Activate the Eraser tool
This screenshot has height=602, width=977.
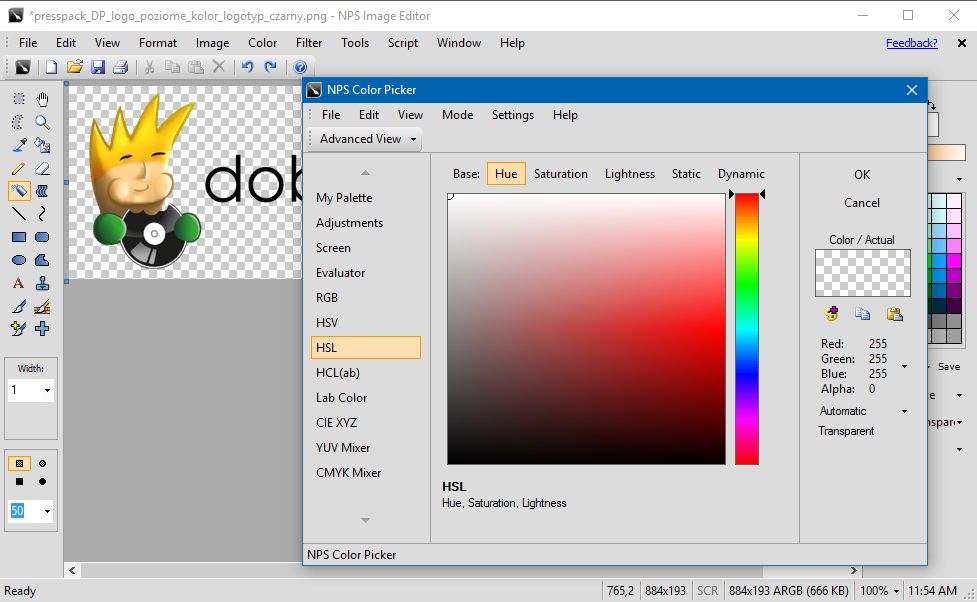pos(44,170)
